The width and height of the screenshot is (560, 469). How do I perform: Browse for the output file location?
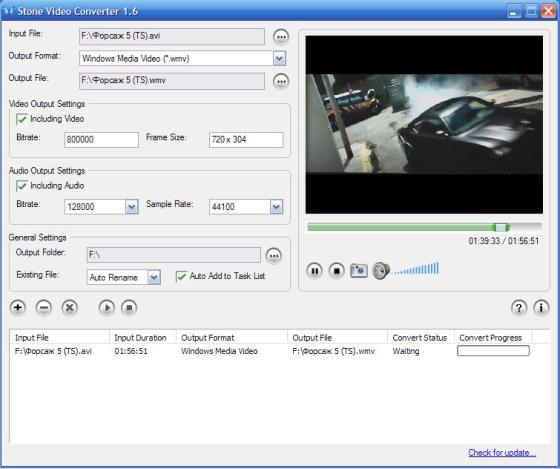[x=281, y=81]
